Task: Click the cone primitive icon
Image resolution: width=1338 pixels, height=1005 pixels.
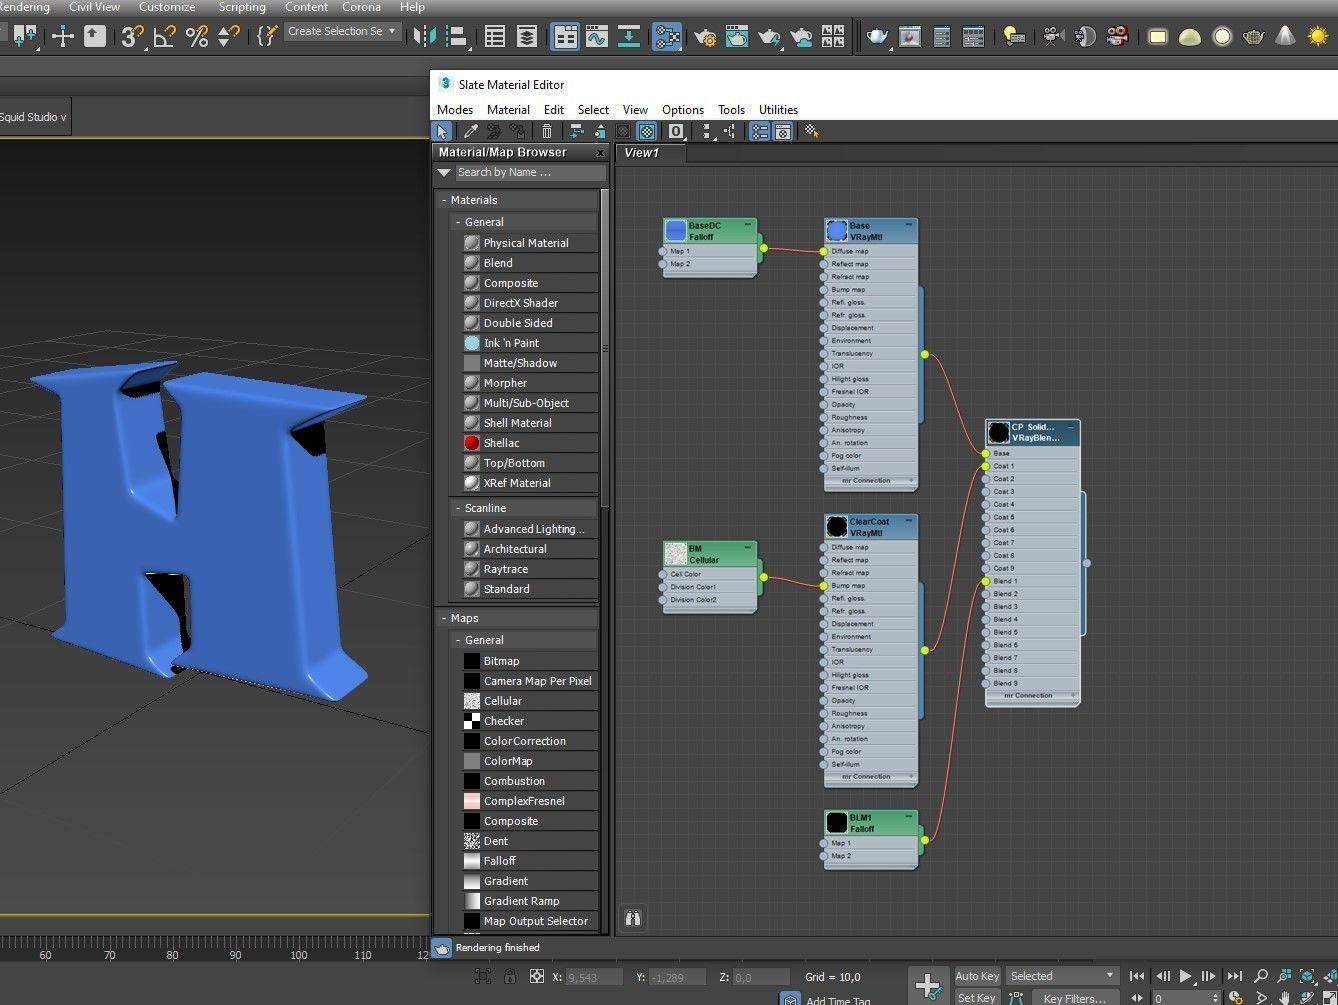Action: click(x=1286, y=37)
